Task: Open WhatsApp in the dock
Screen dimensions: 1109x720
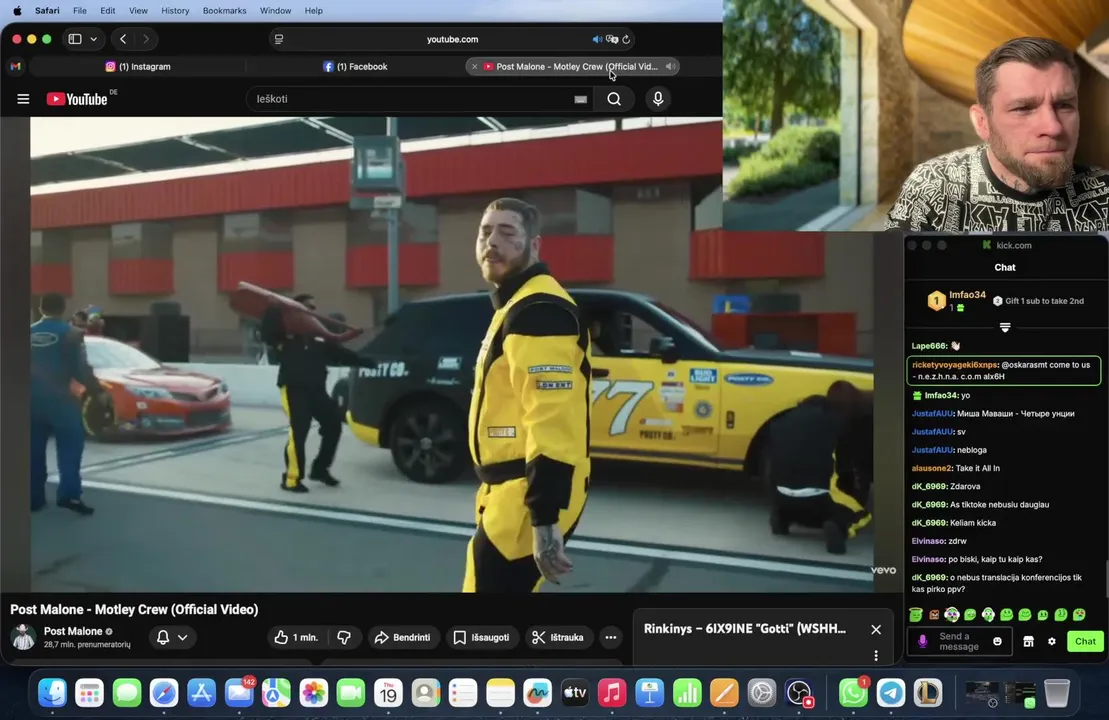Action: pyautogui.click(x=853, y=693)
